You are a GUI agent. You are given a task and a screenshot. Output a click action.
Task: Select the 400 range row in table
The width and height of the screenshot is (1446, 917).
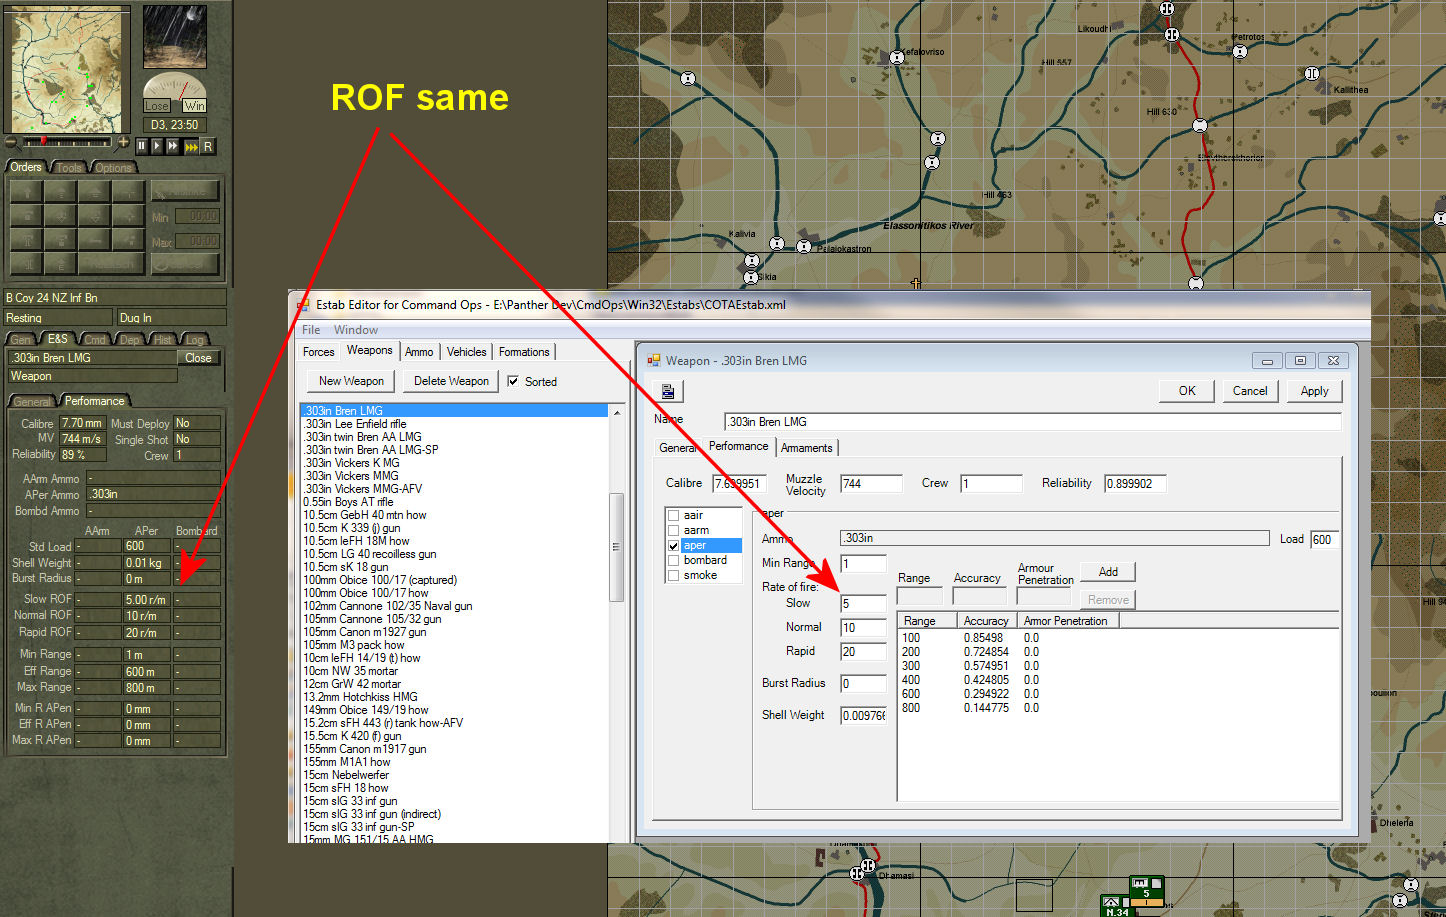click(x=1118, y=680)
